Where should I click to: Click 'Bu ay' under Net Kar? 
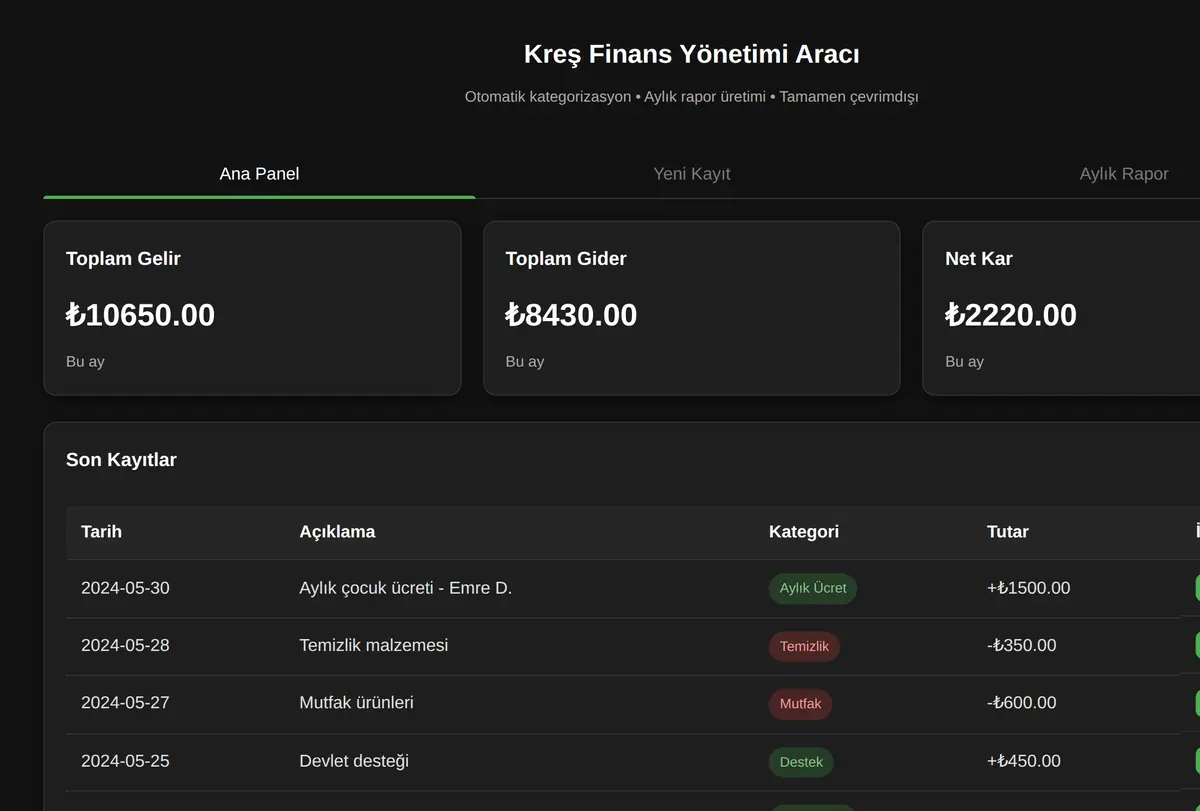click(964, 362)
